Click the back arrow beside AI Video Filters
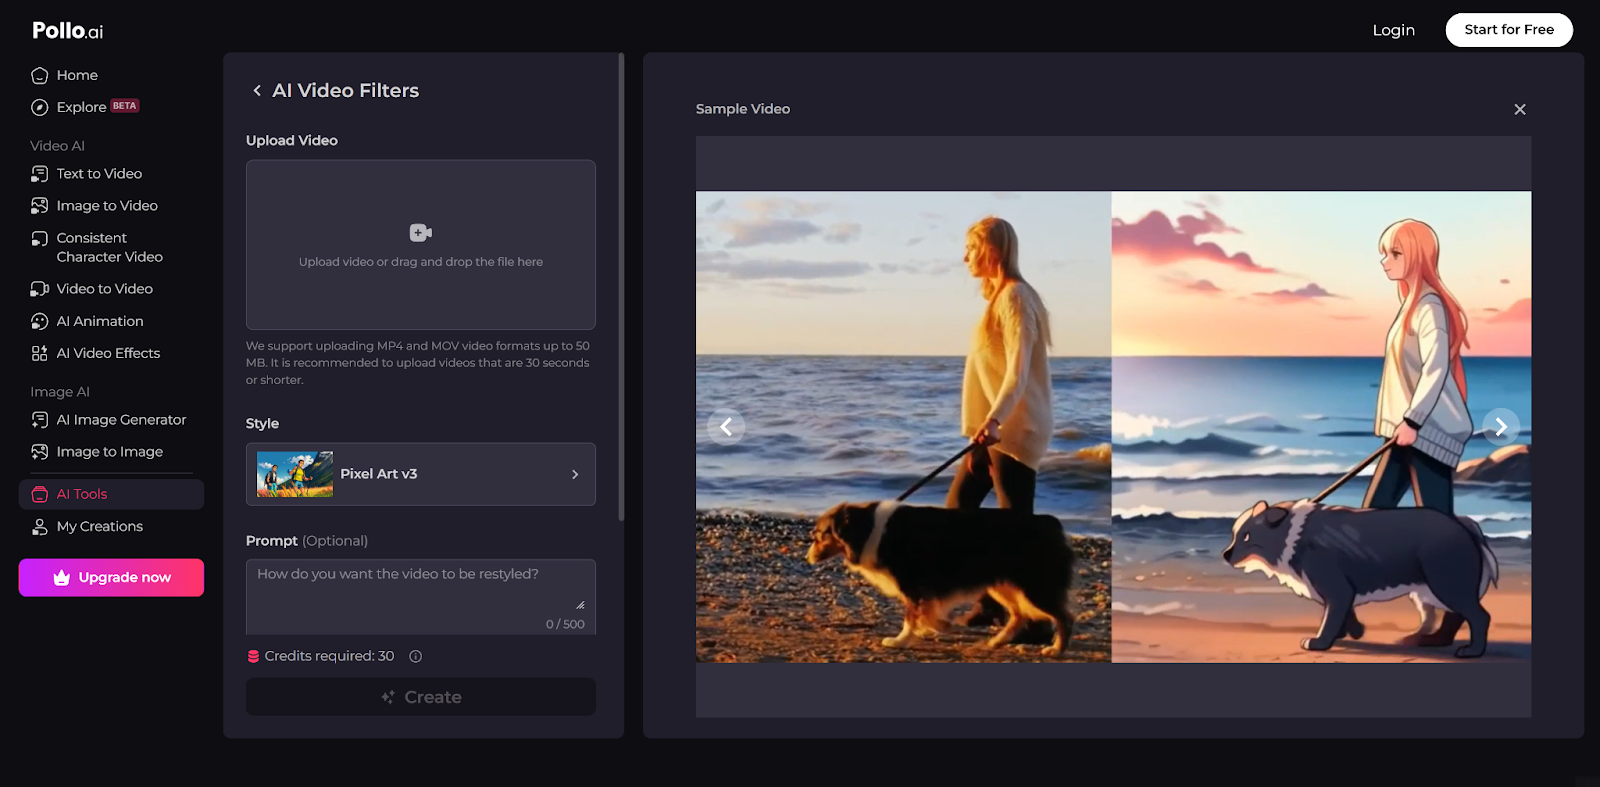 pyautogui.click(x=257, y=91)
